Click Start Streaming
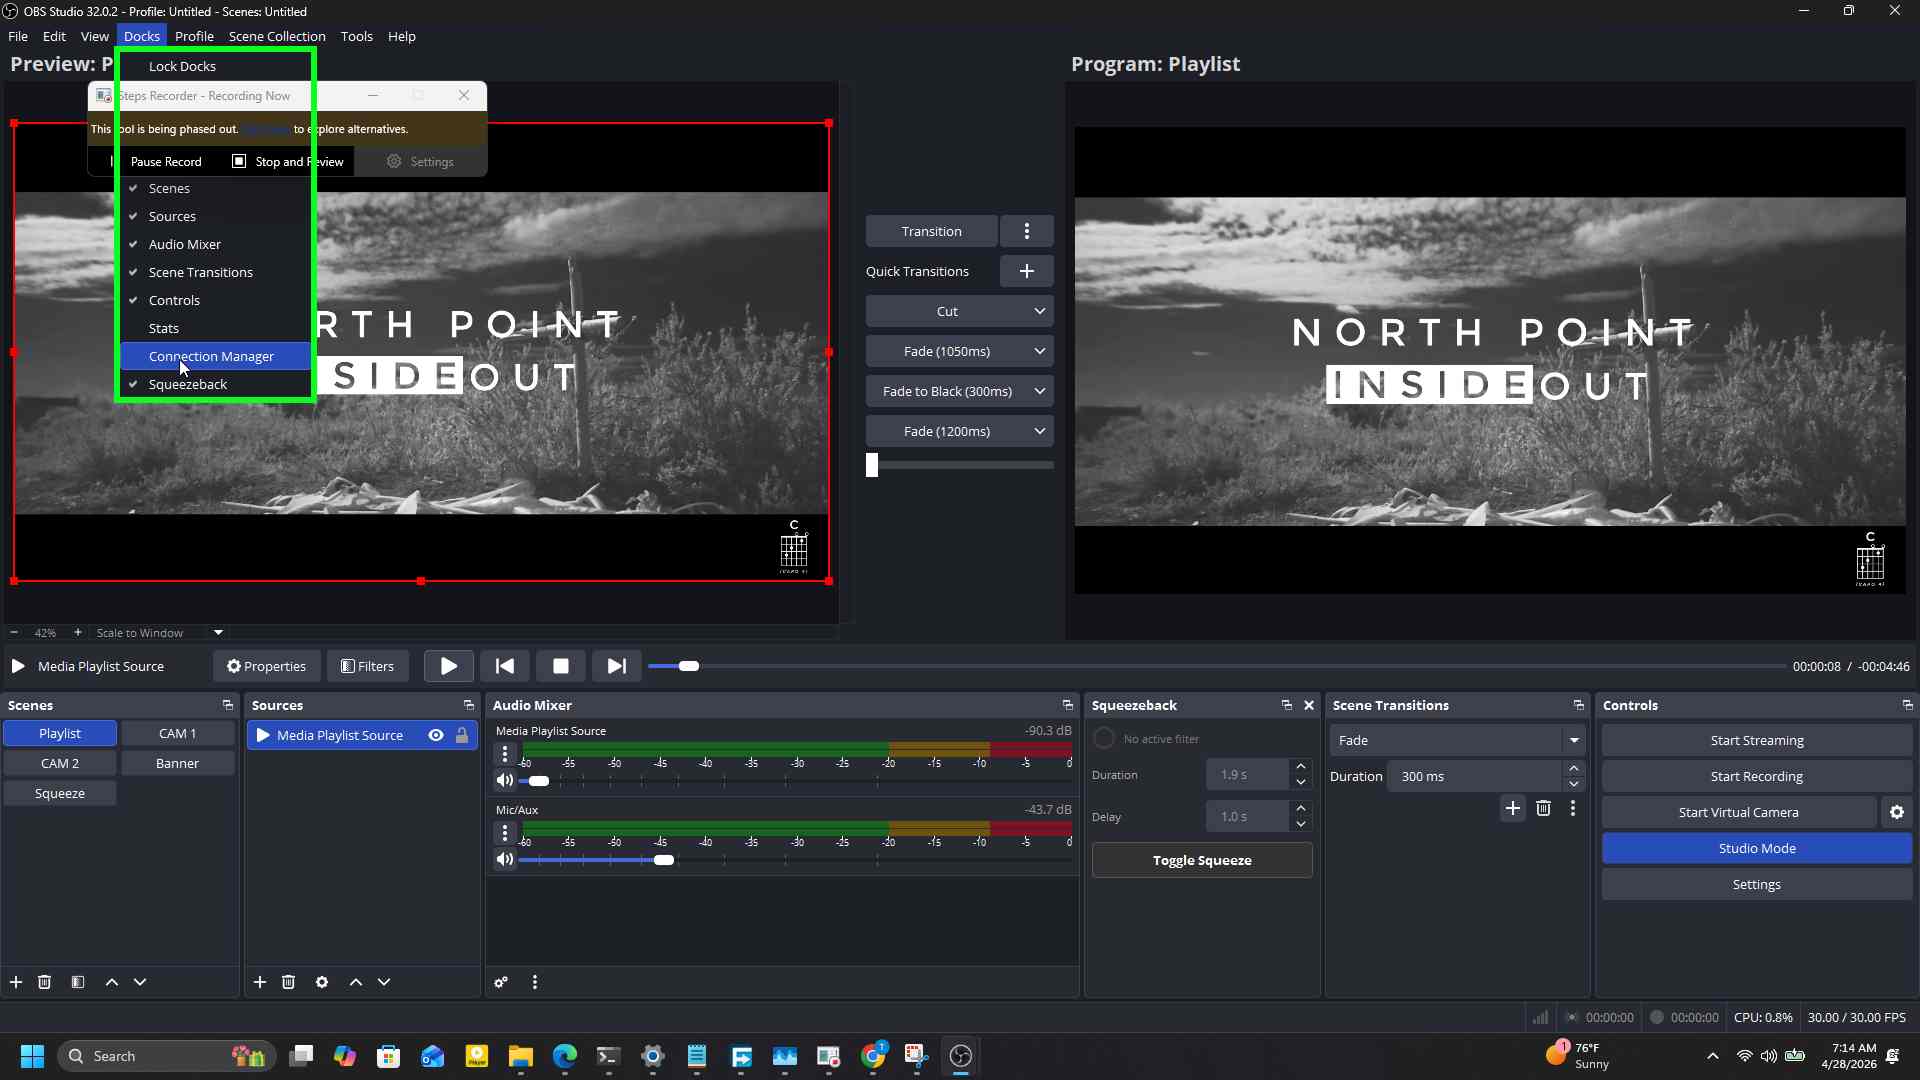The width and height of the screenshot is (1920, 1080). 1757,740
